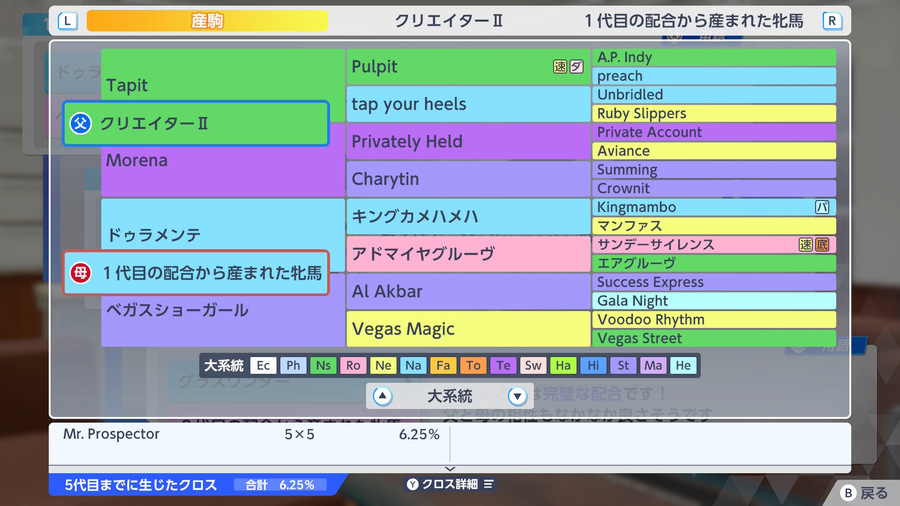The image size is (900, 506).
Task: Click the 速 badge on サンデーサイレンス
Action: [805, 244]
